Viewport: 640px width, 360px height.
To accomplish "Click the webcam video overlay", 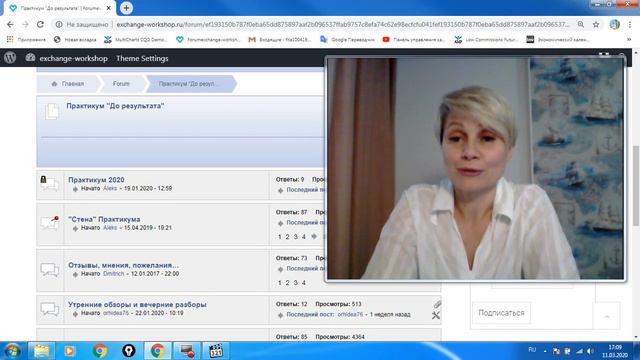I will (x=476, y=169).
